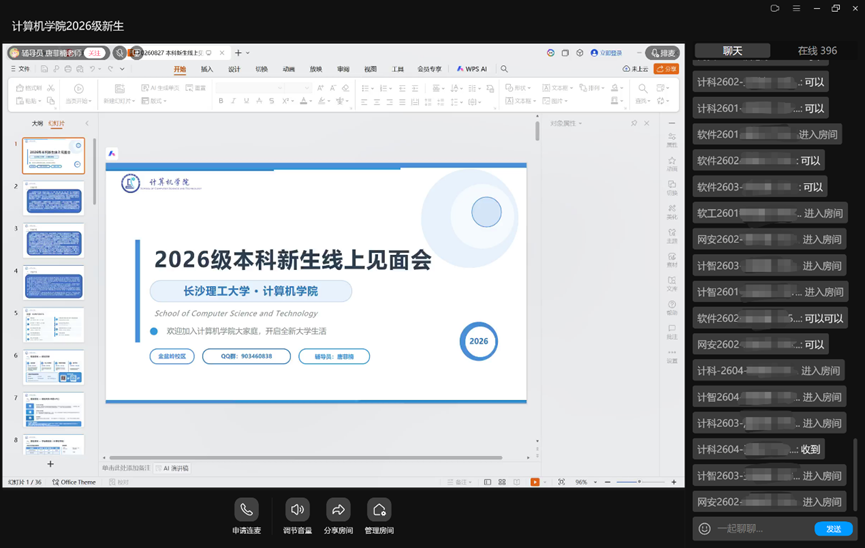Click the orange slideshow play button
Screen dimensions: 865x548
click(535, 482)
